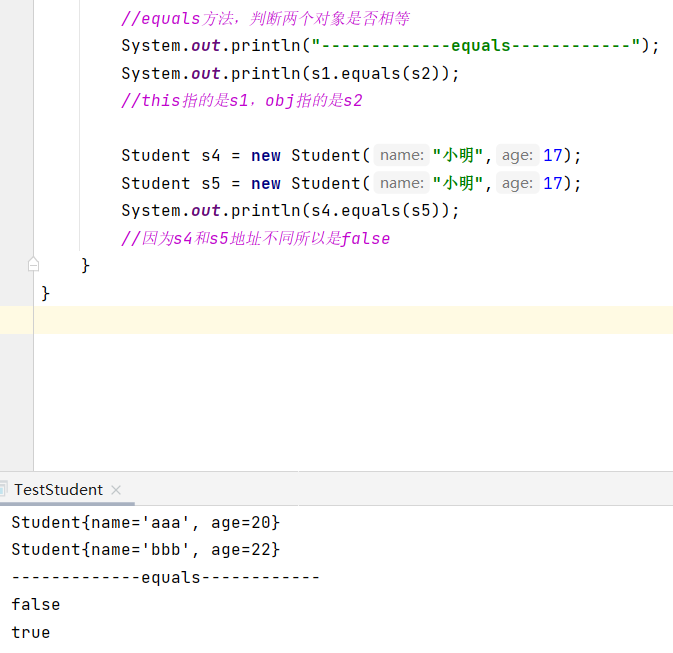Click the "小明" string on the s4 line
Image resolution: width=673 pixels, height=653 pixels.
coord(459,155)
